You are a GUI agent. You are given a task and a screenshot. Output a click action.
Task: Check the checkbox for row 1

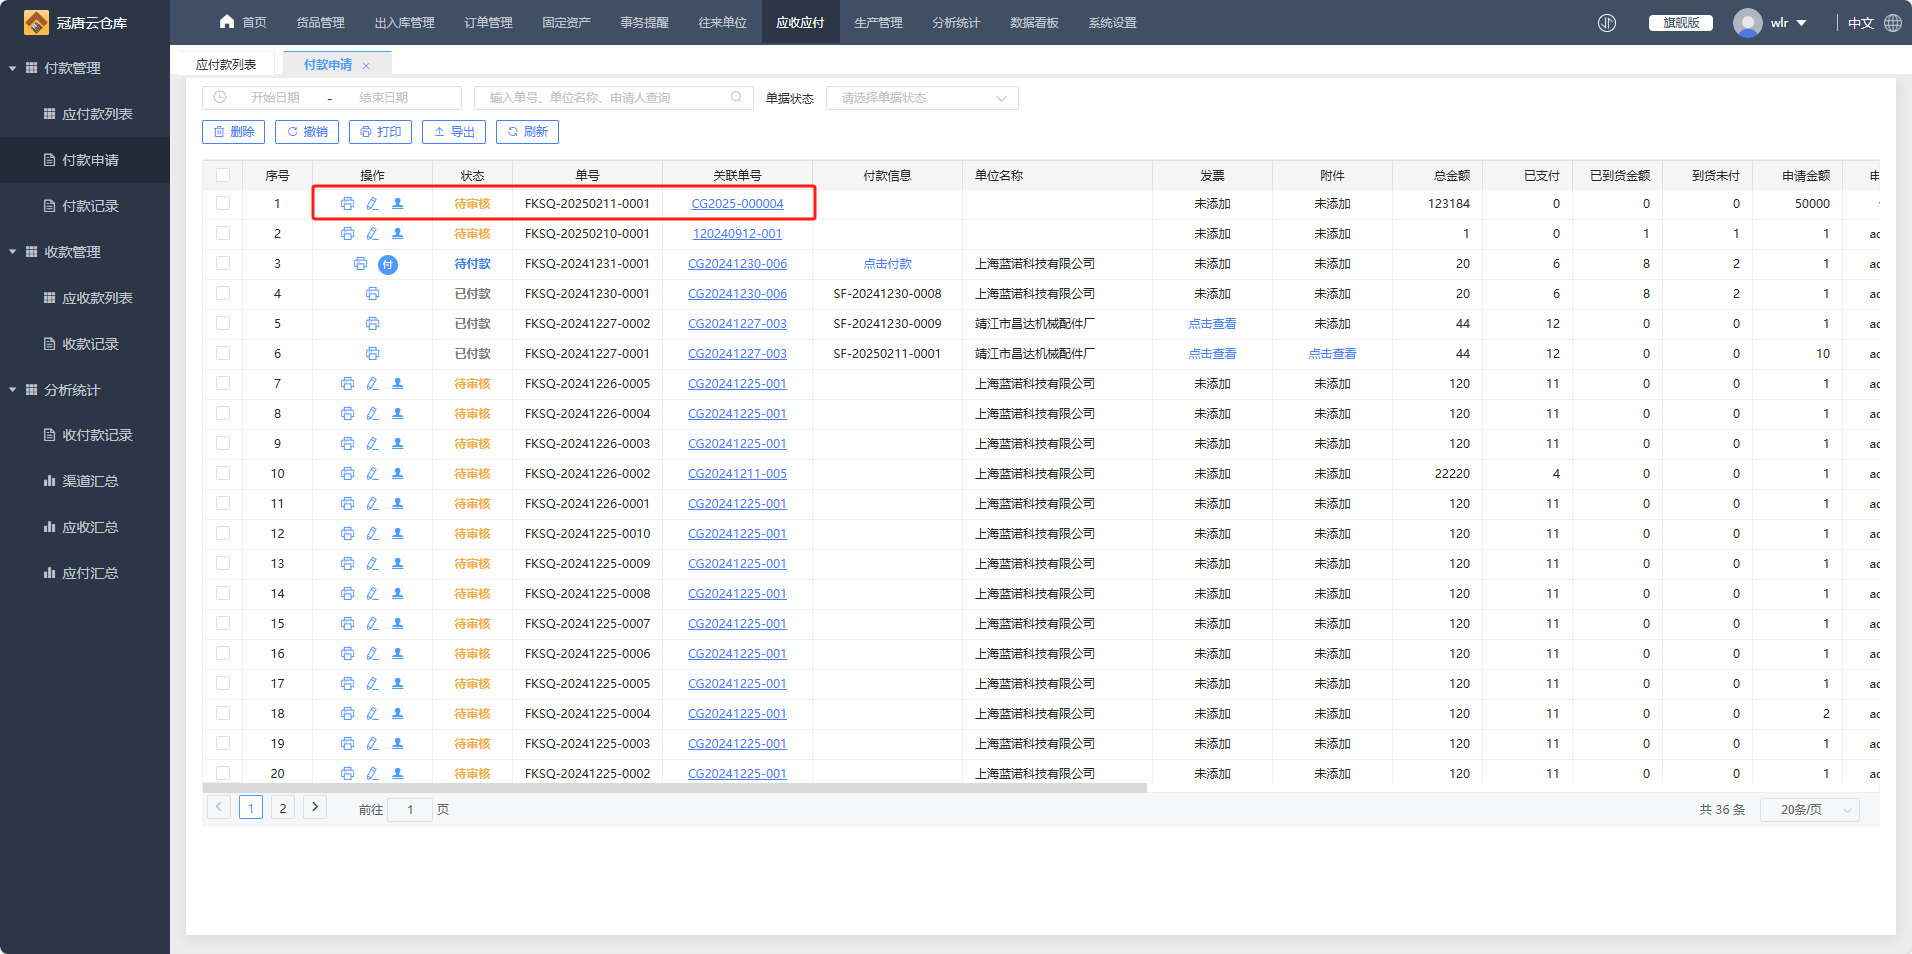(x=223, y=204)
